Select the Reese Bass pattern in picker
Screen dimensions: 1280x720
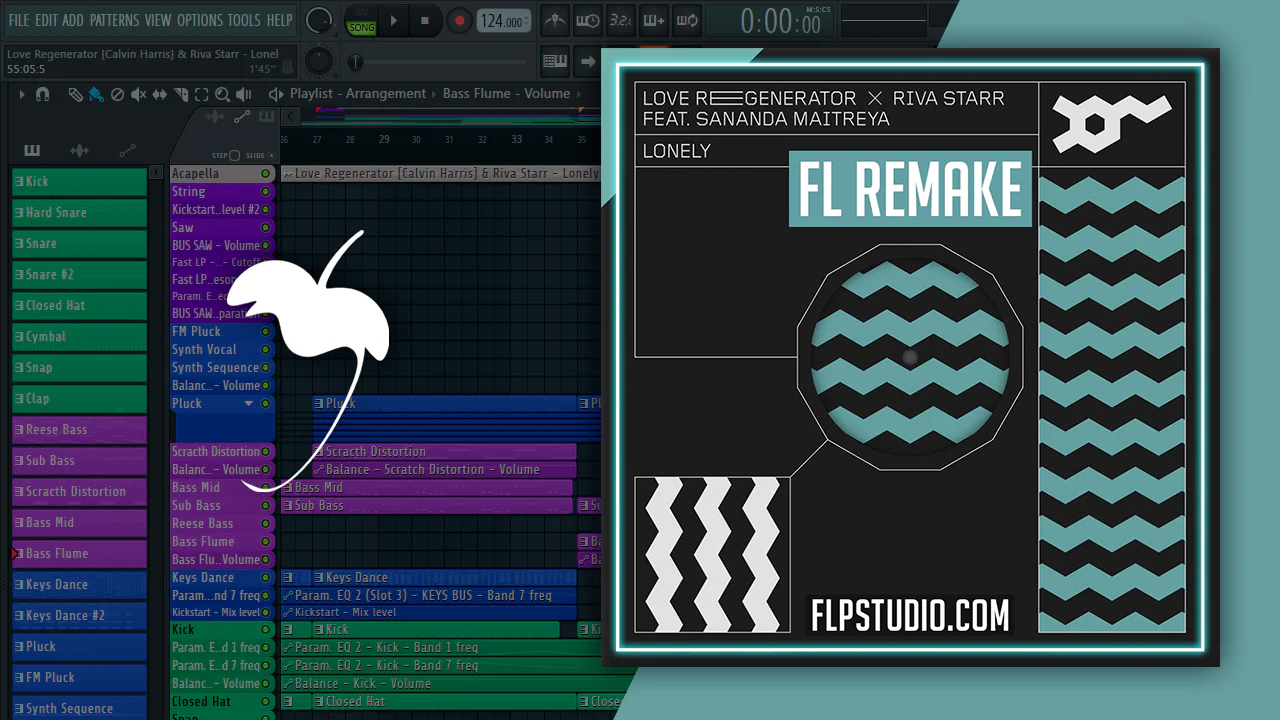[79, 430]
